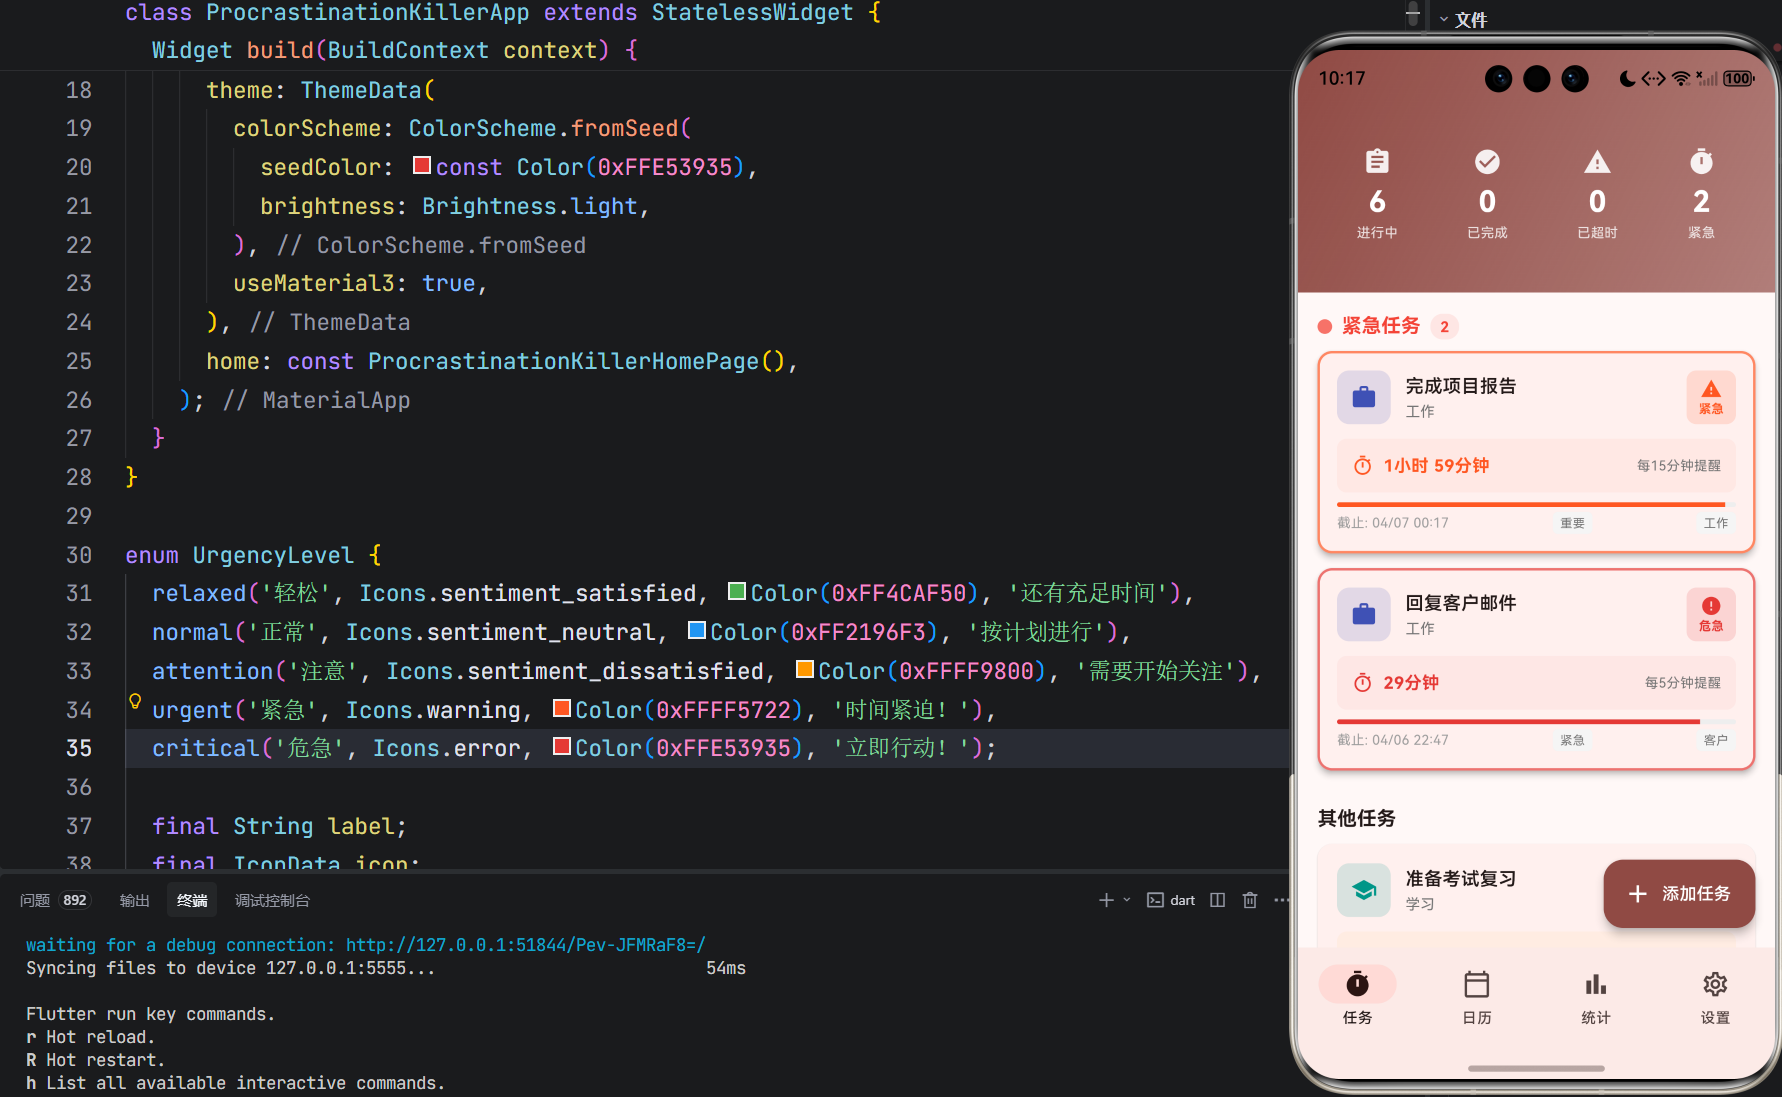Click the orange 0xFFFF9800 color swatch

coord(805,669)
